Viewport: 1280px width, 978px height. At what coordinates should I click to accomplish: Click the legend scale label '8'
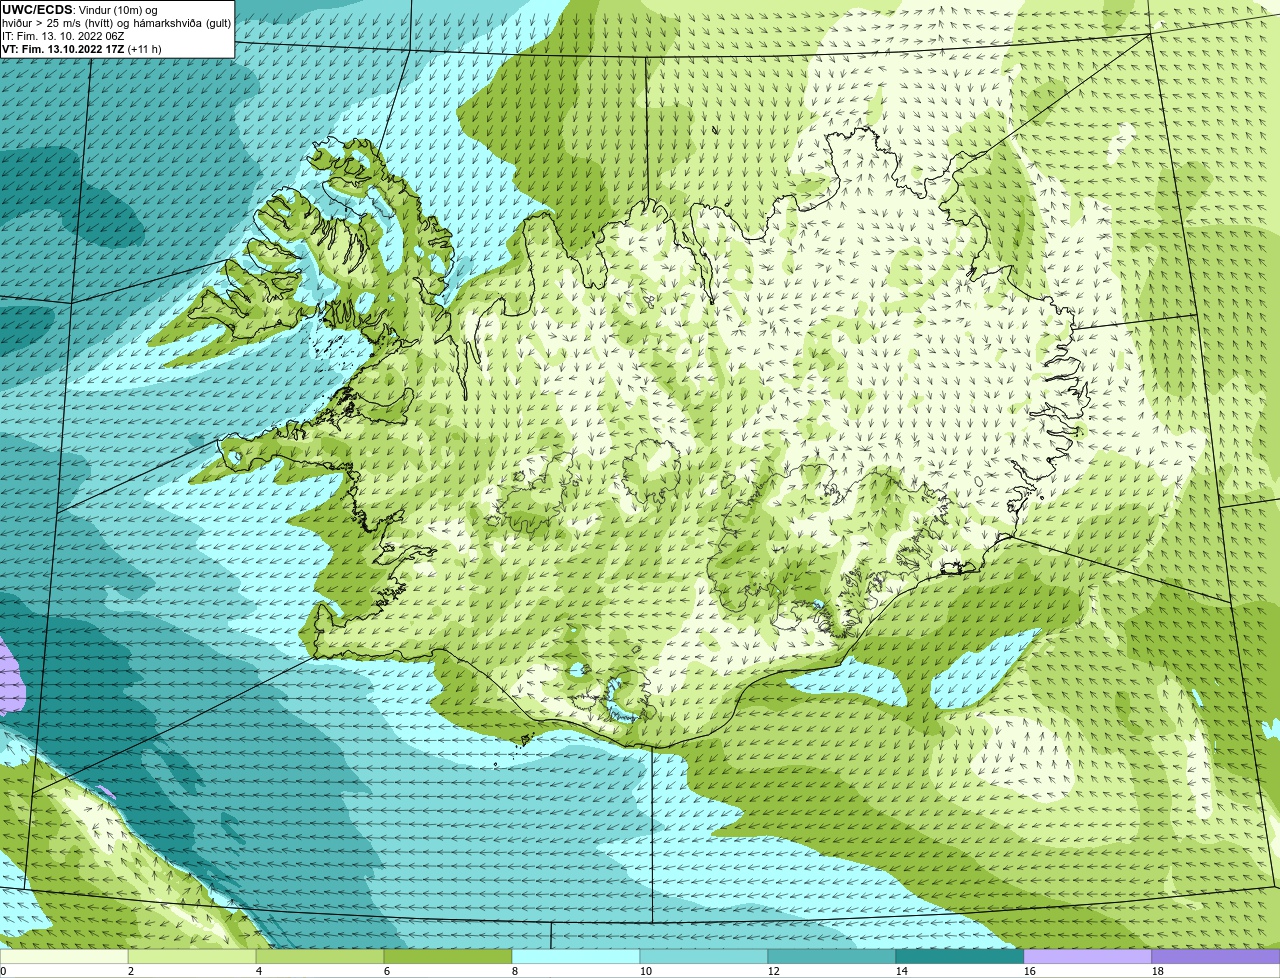point(515,971)
